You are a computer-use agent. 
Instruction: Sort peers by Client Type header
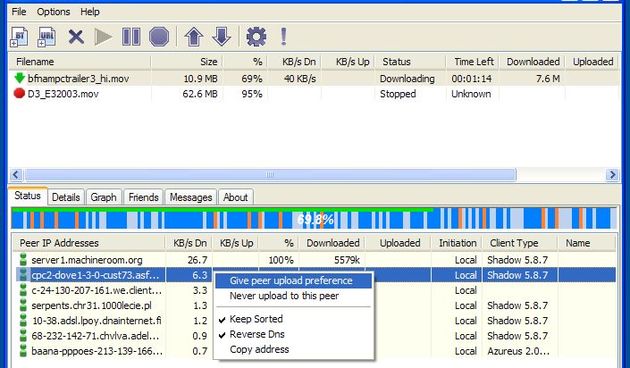(520, 243)
